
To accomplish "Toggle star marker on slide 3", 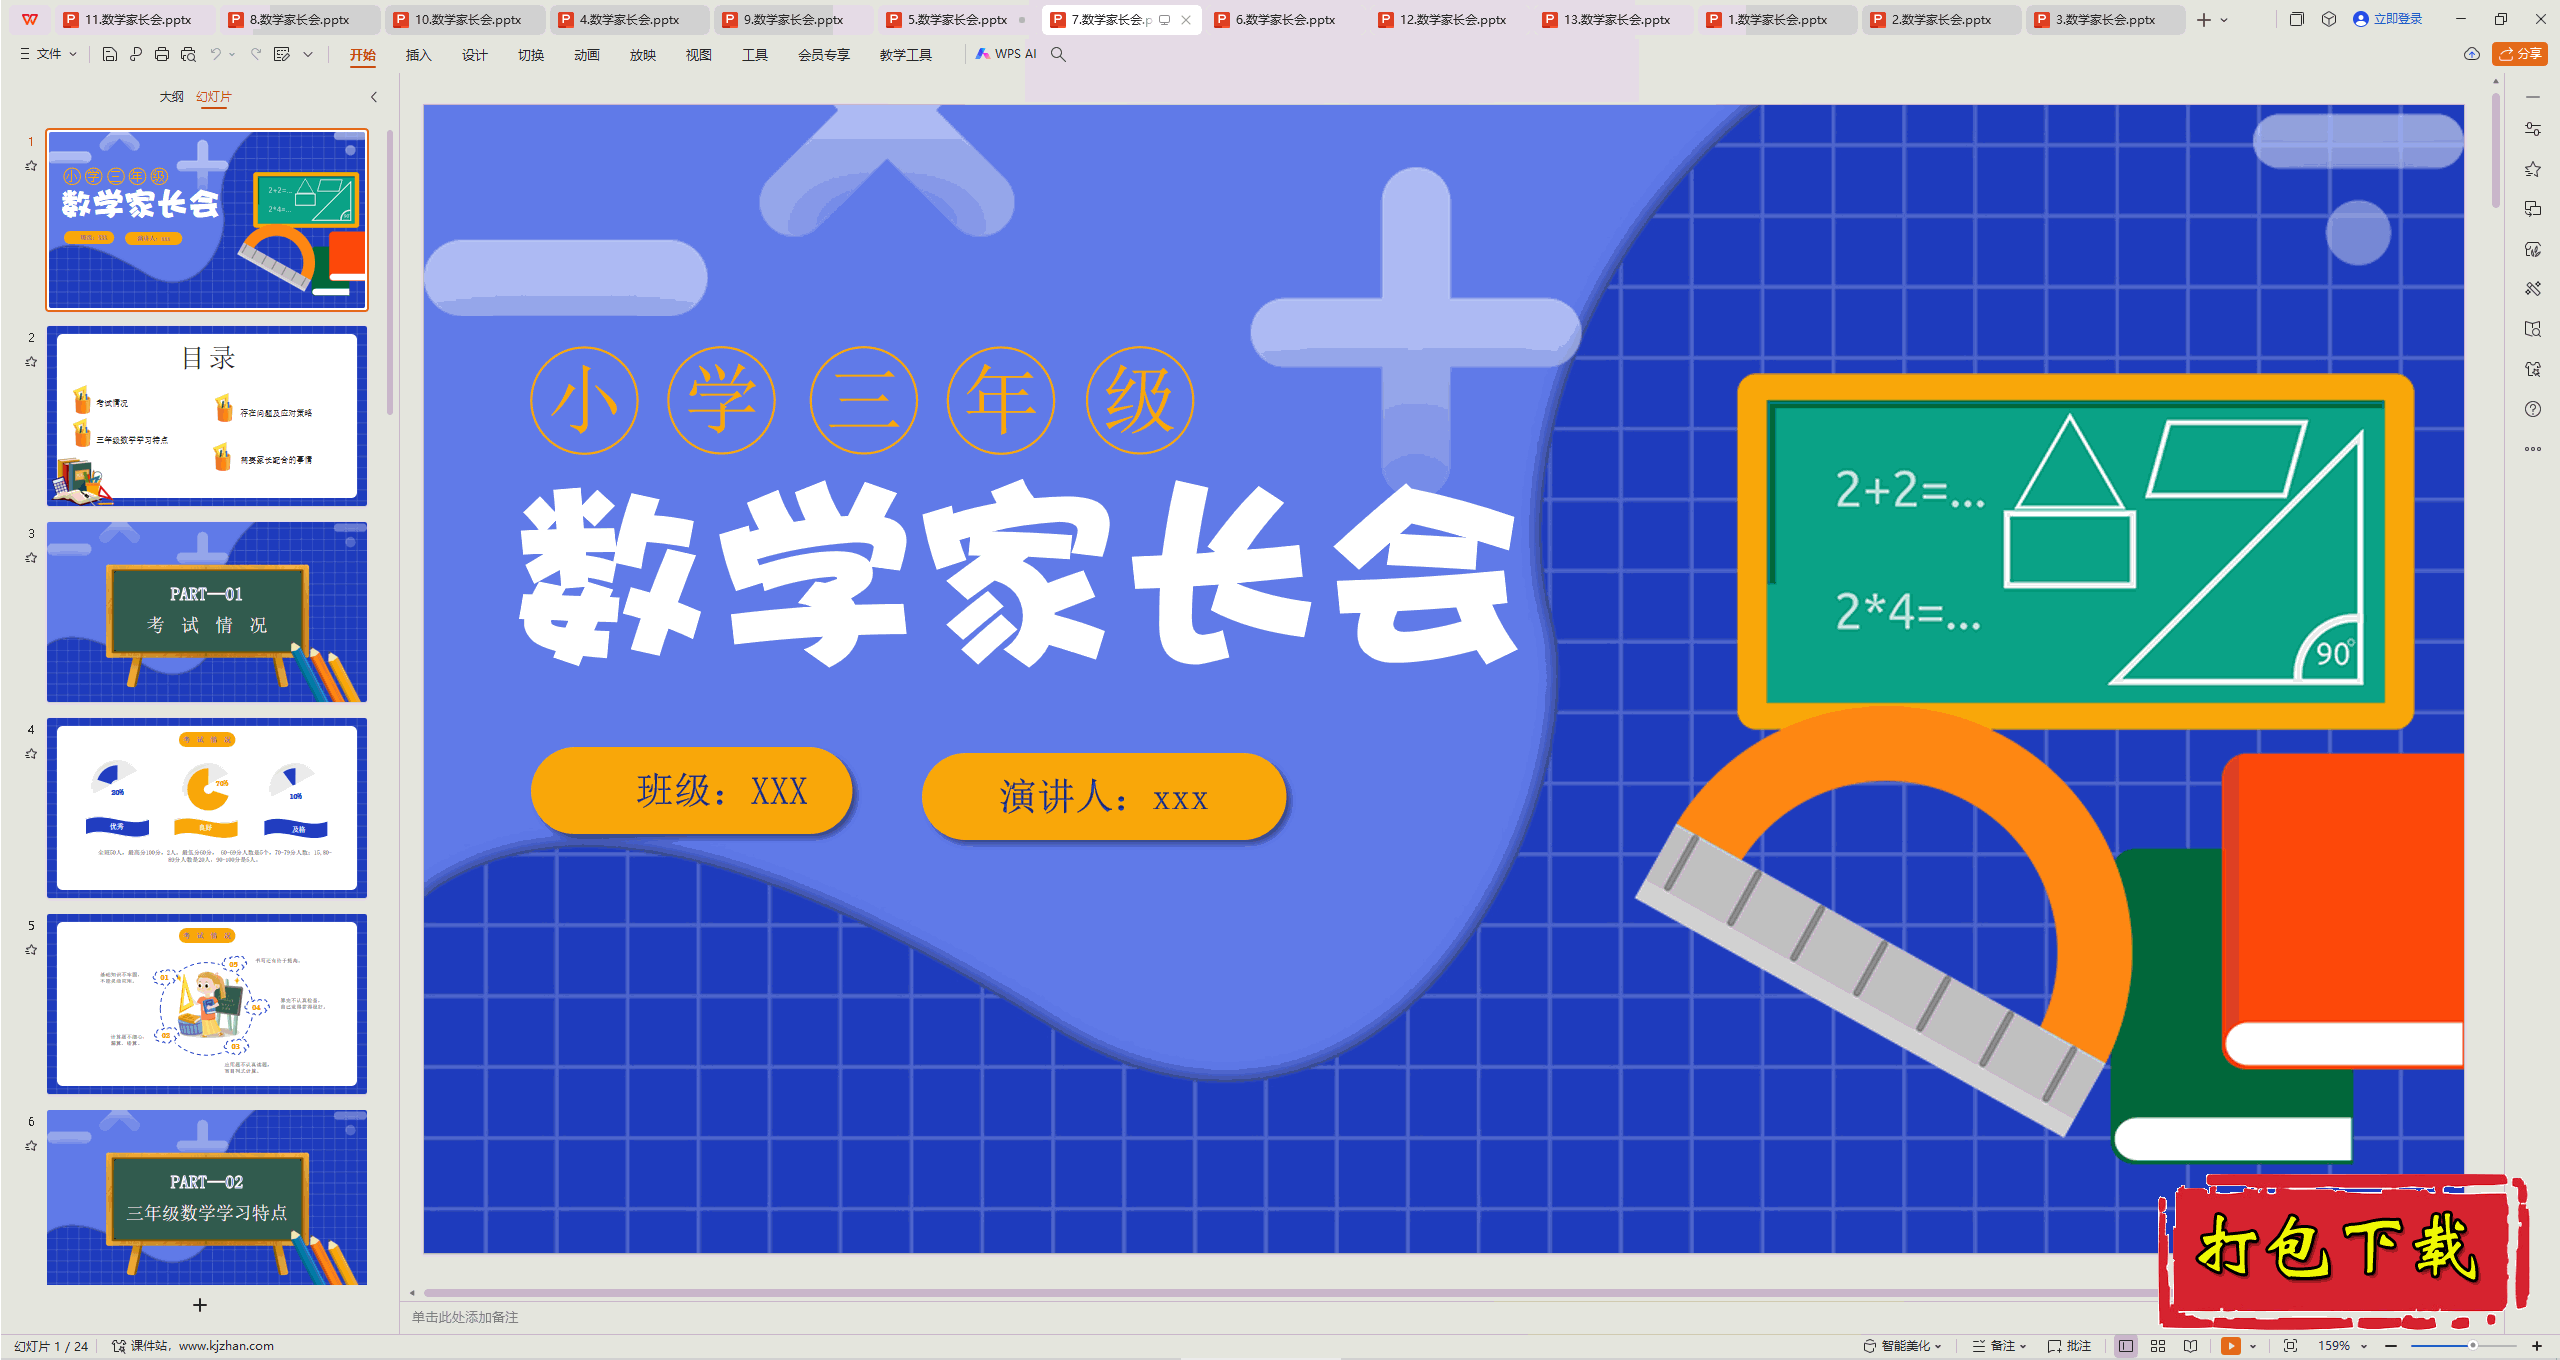I will tap(31, 558).
